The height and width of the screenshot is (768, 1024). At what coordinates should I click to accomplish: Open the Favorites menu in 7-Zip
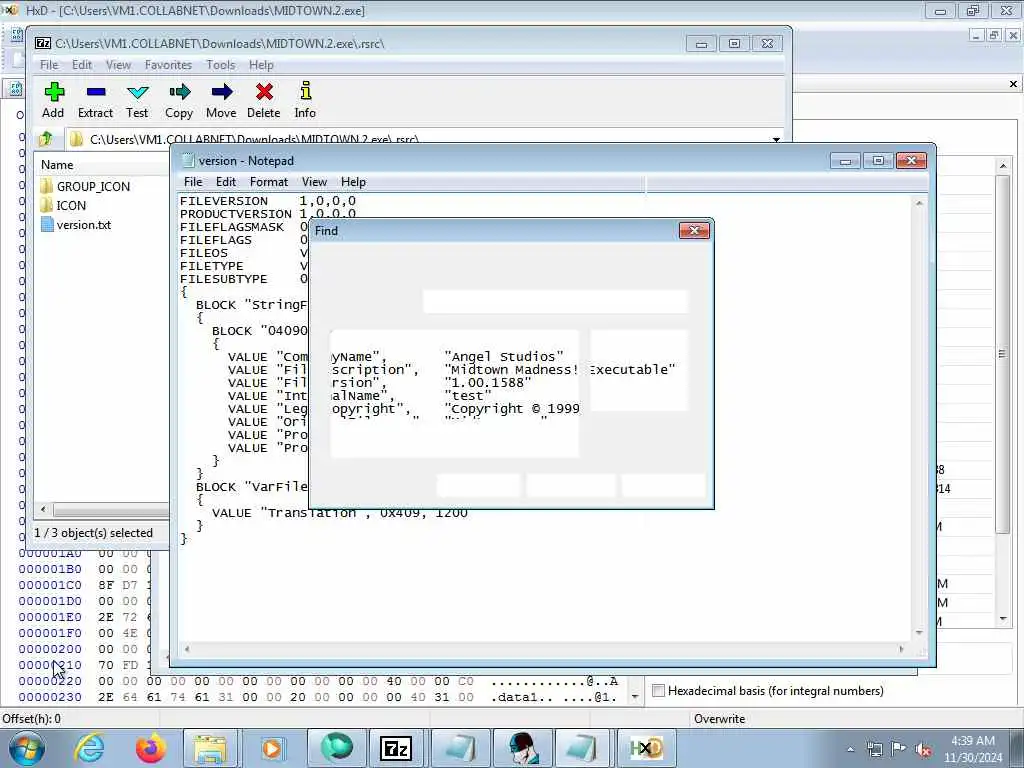[x=168, y=65]
